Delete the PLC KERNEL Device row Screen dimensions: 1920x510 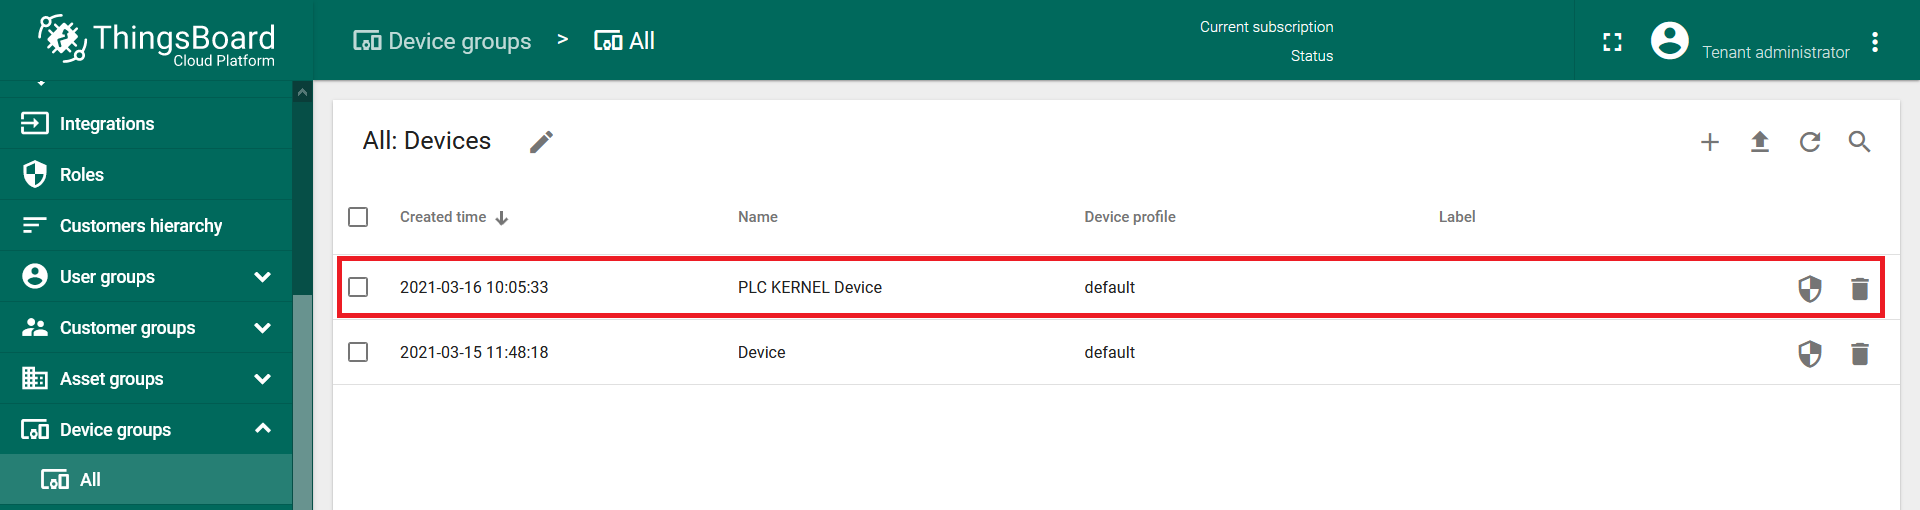[x=1859, y=288]
